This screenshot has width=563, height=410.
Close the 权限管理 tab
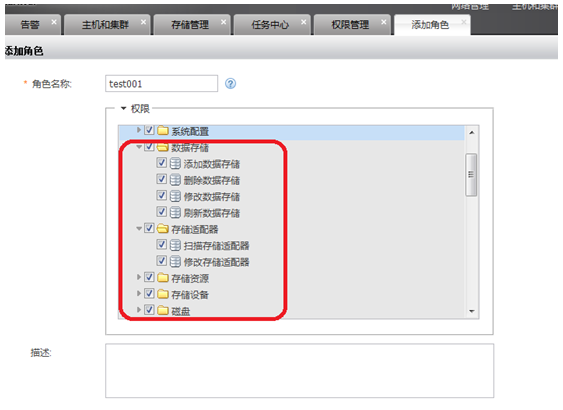[383, 22]
